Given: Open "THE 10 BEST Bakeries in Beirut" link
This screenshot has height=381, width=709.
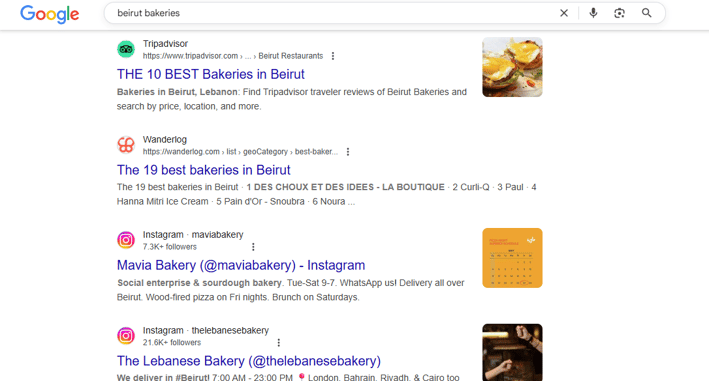Looking at the screenshot, I should click(211, 74).
